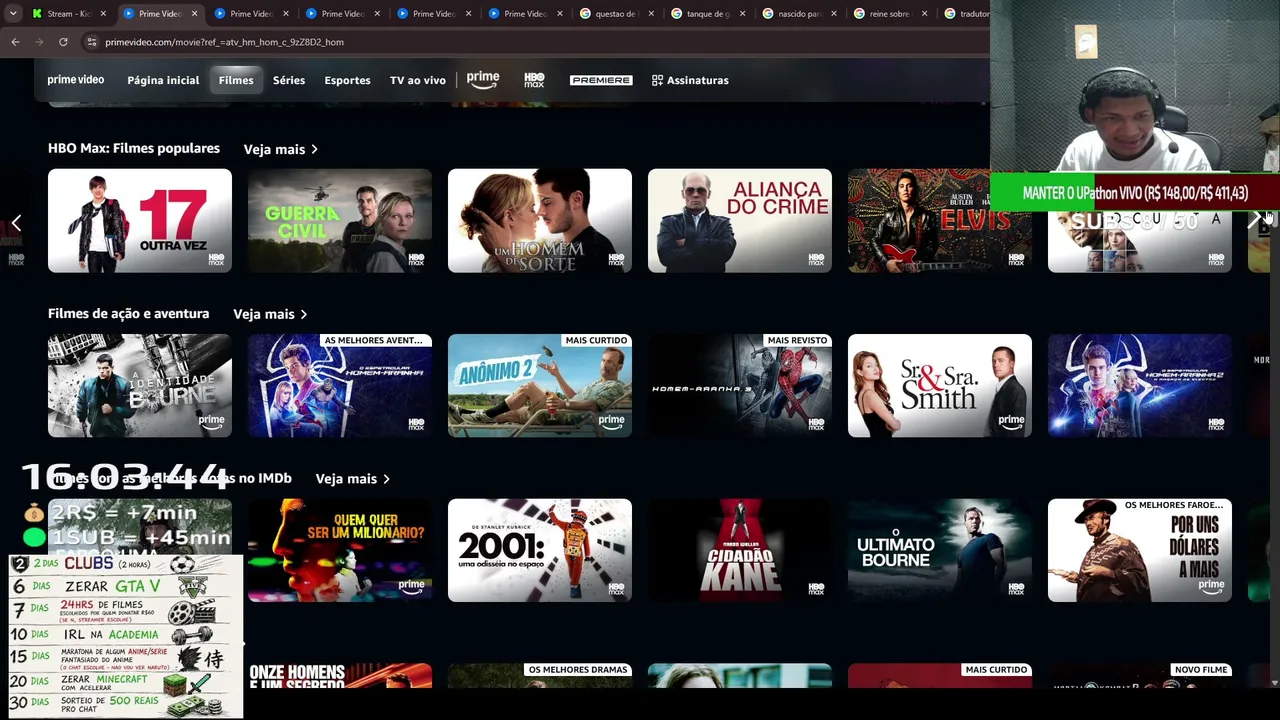This screenshot has height=720, width=1280.
Task: Open the Assinaturas menu
Action: pos(690,80)
